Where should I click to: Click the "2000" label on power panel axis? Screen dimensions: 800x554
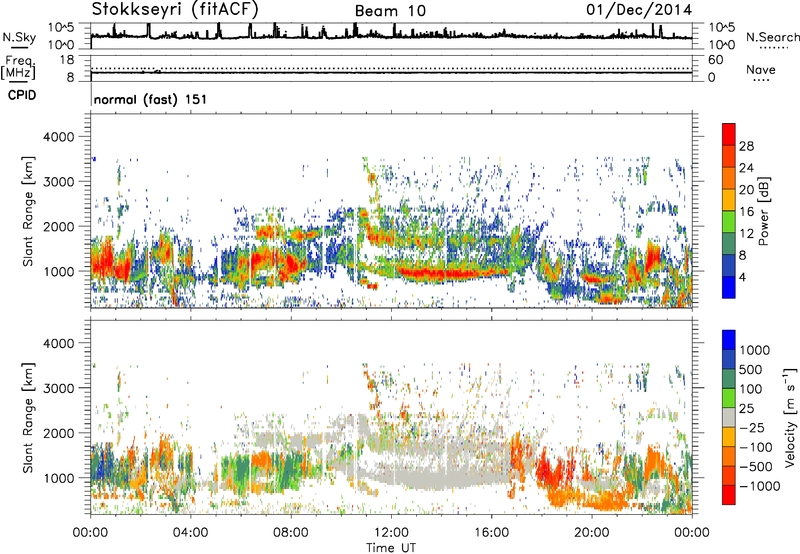coord(58,226)
